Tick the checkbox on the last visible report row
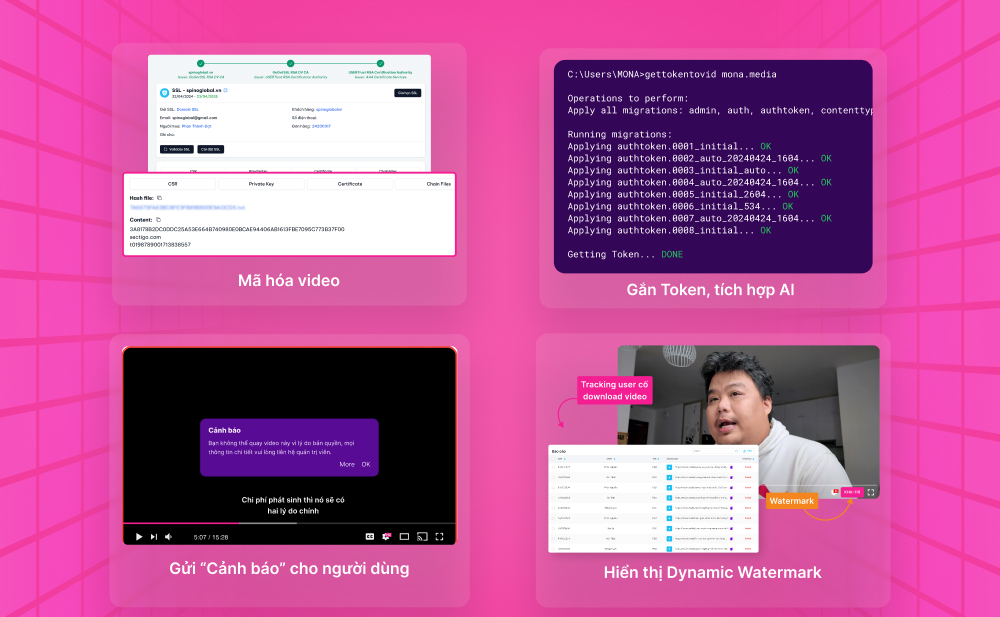The width and height of the screenshot is (1000, 617). [553, 547]
